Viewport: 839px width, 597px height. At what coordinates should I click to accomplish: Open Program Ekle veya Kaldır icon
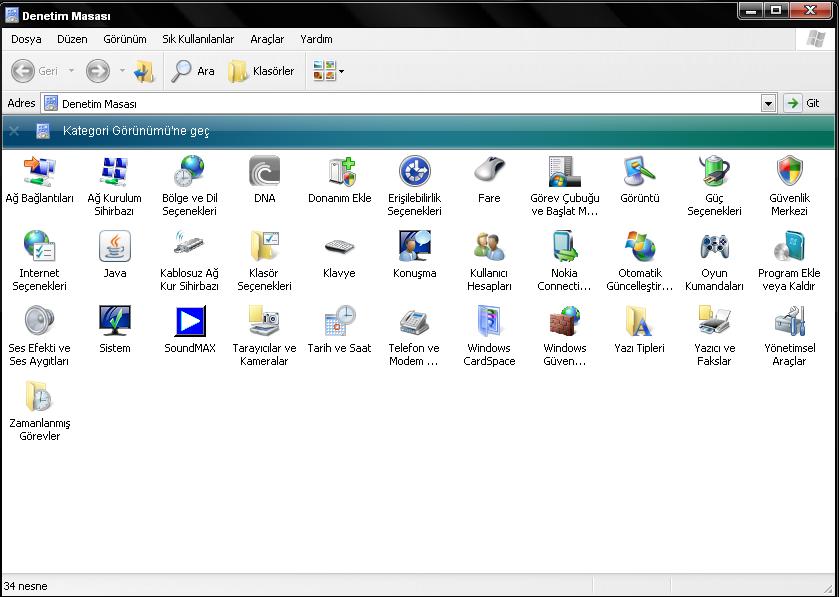tap(789, 247)
